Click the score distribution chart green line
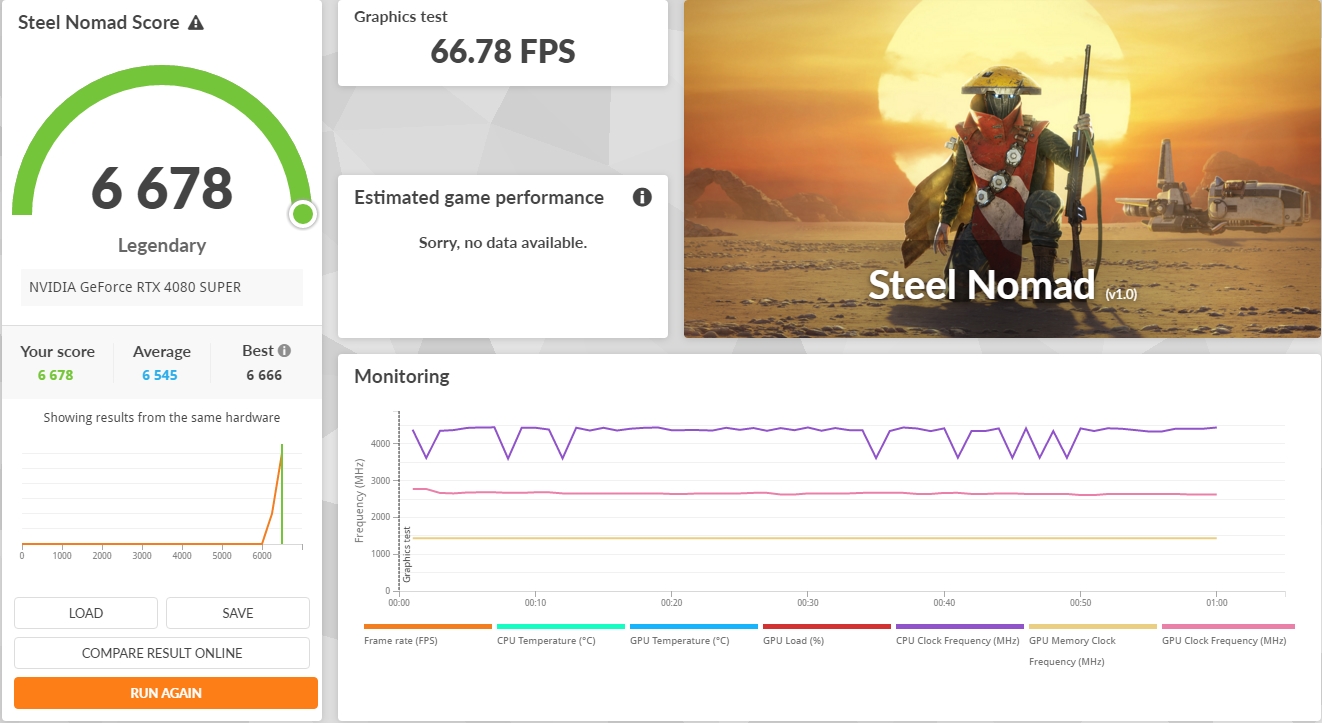The image size is (1322, 723). coord(282,495)
